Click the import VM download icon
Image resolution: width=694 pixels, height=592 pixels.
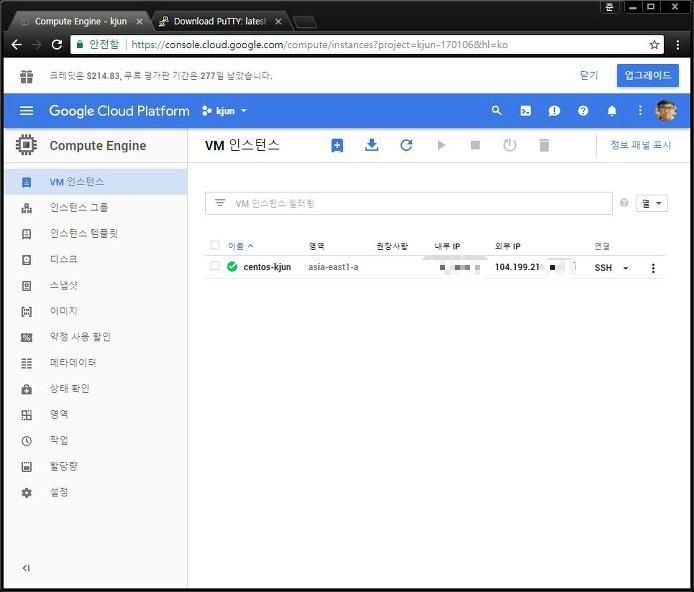(371, 145)
